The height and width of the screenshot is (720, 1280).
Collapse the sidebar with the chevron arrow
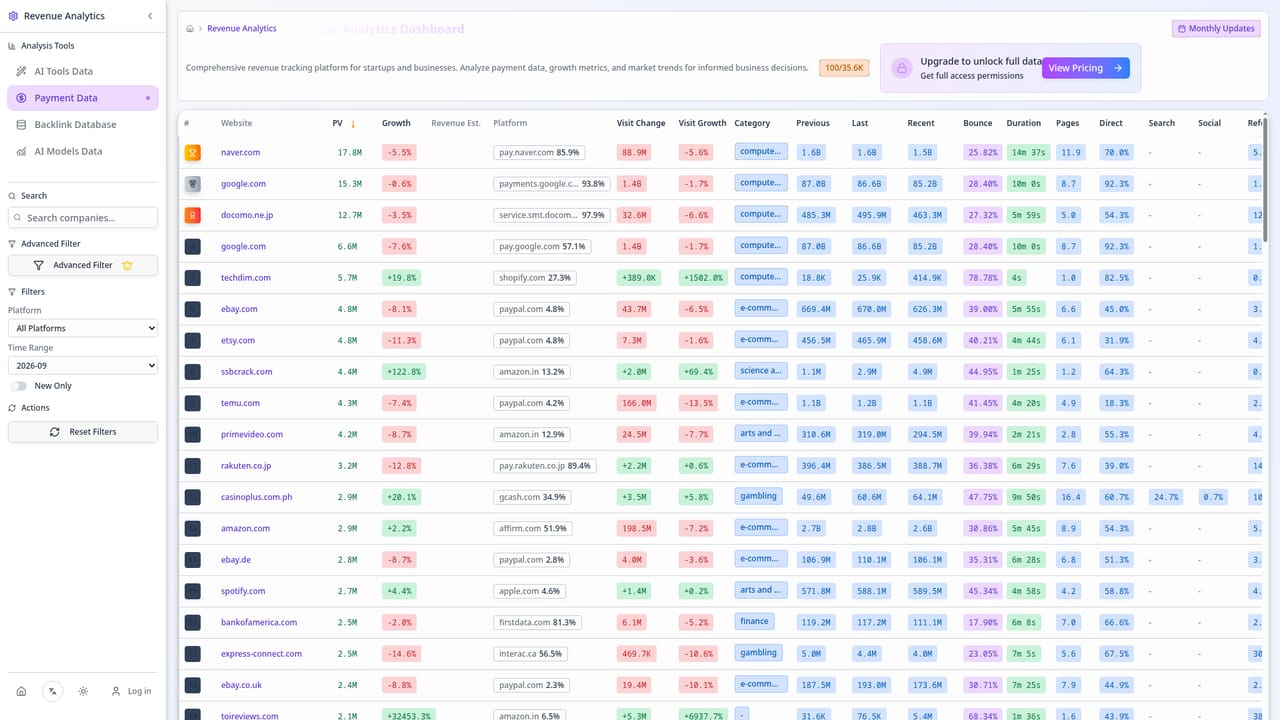pyautogui.click(x=150, y=16)
